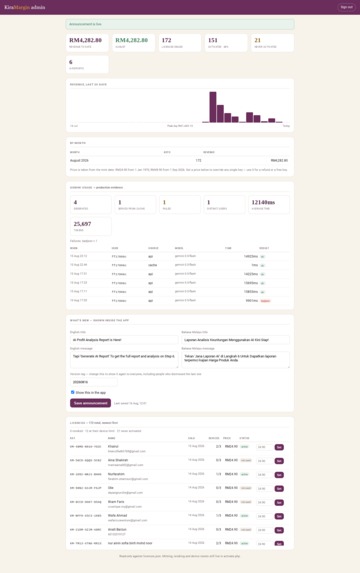Click Khairul's name in the licences table
The width and height of the screenshot is (360, 573).
pyautogui.click(x=113, y=447)
